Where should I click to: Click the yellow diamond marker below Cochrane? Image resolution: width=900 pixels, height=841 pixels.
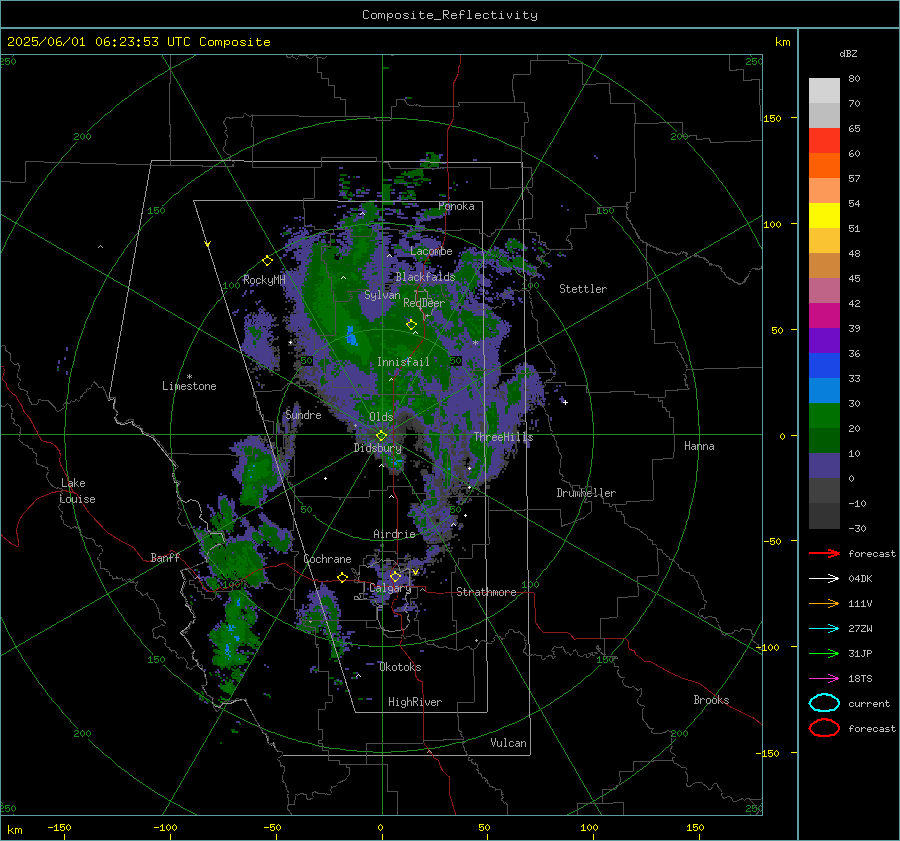click(342, 578)
